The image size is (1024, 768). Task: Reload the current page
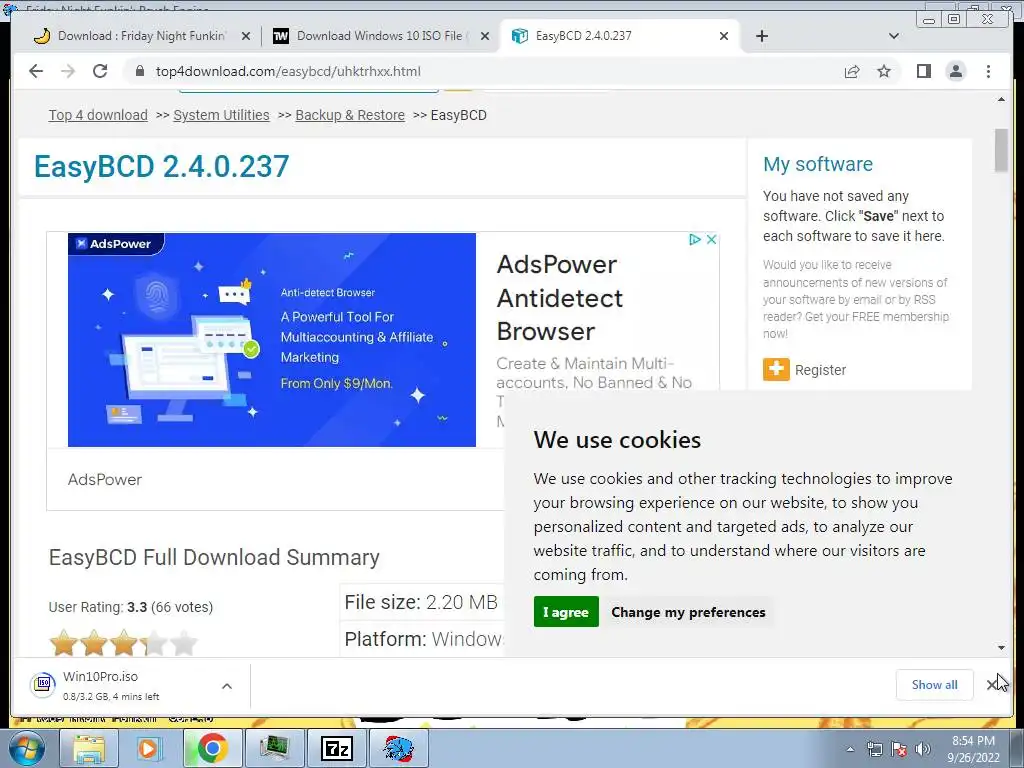tap(100, 71)
